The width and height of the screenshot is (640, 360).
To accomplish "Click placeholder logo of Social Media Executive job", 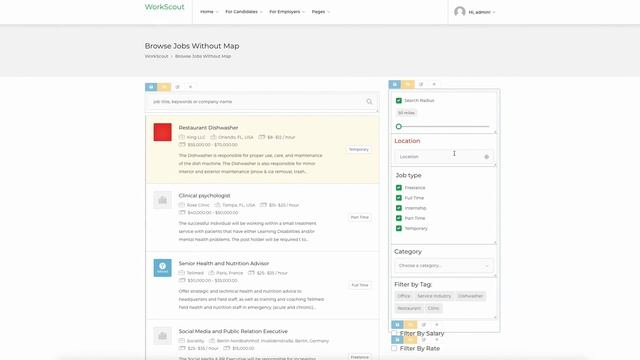I will click(x=162, y=336).
